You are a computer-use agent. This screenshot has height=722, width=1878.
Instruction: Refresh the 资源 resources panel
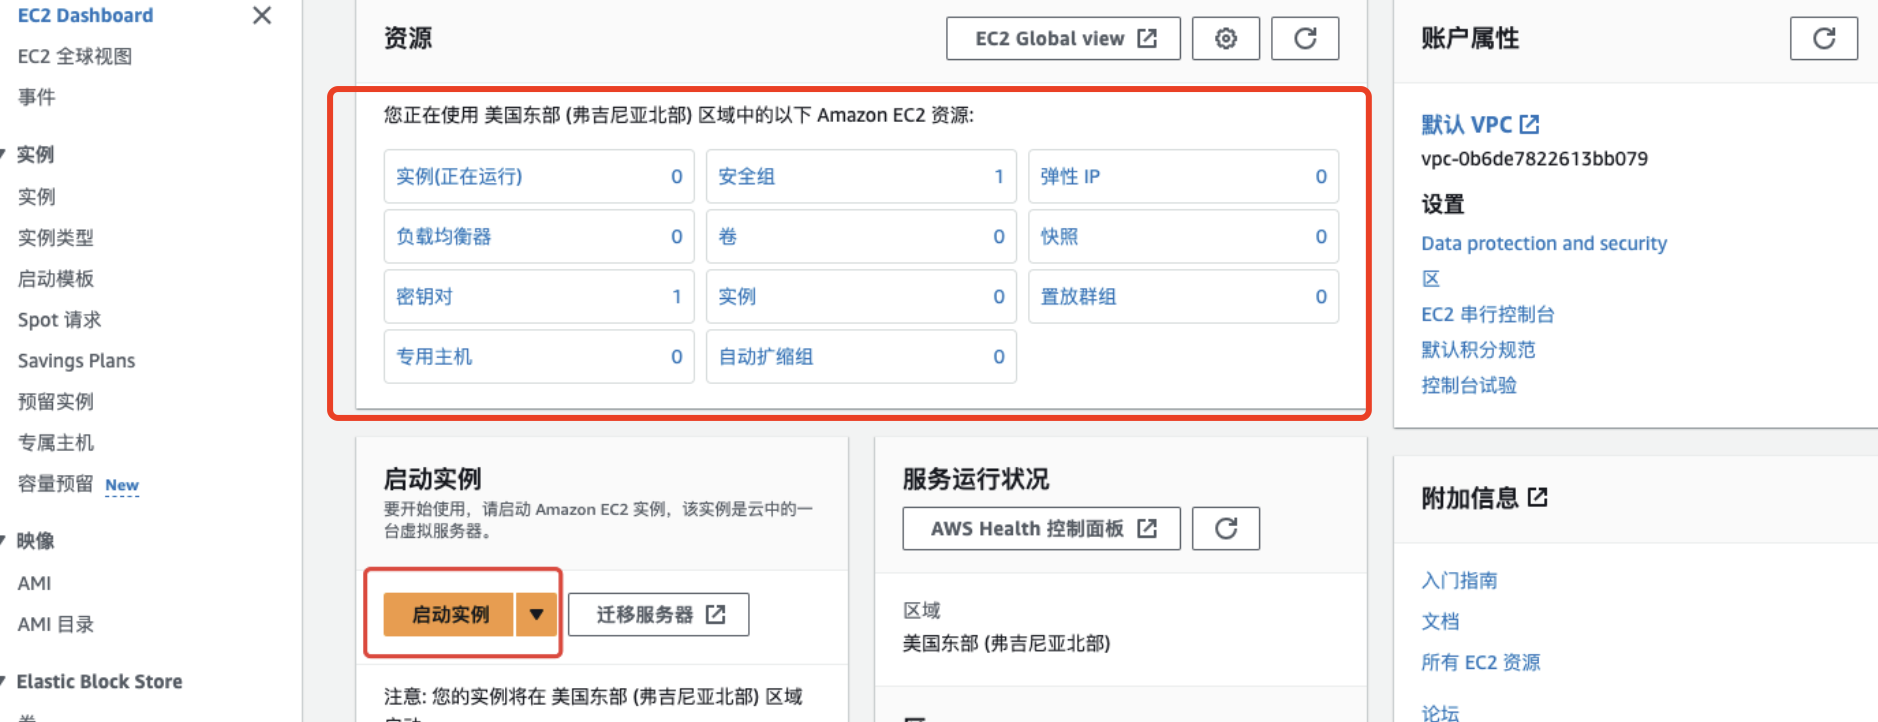pos(1305,38)
